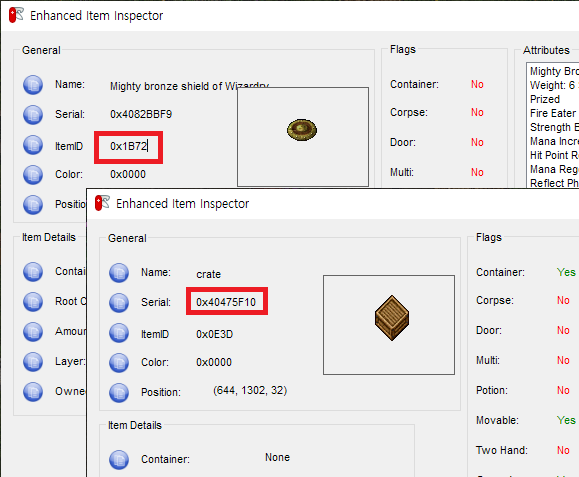Click copy icon beside crate Position
Screen dimensions: 579x477
(x=119, y=393)
